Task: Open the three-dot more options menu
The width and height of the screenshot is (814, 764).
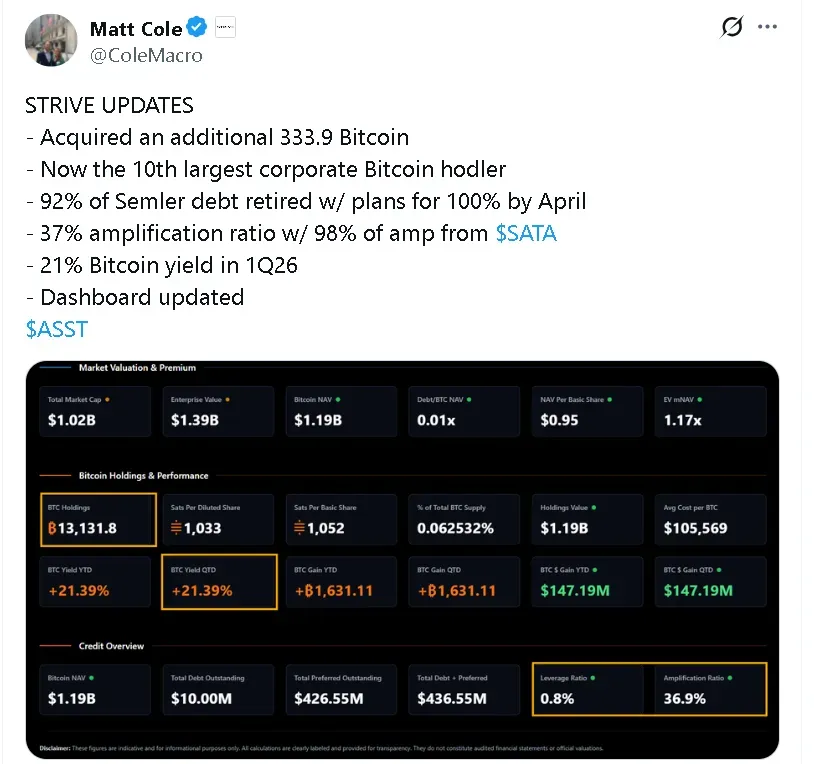Action: (768, 27)
